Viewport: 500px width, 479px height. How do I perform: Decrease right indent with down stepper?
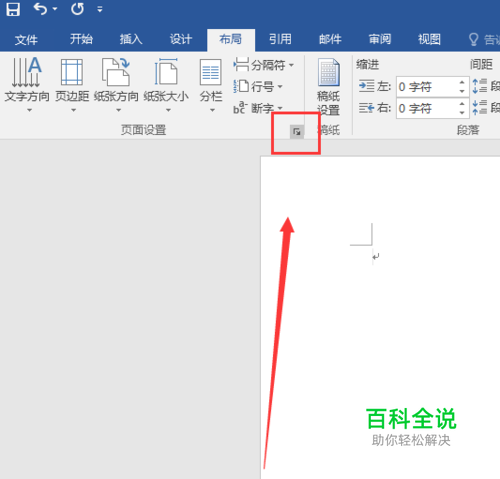[462, 113]
